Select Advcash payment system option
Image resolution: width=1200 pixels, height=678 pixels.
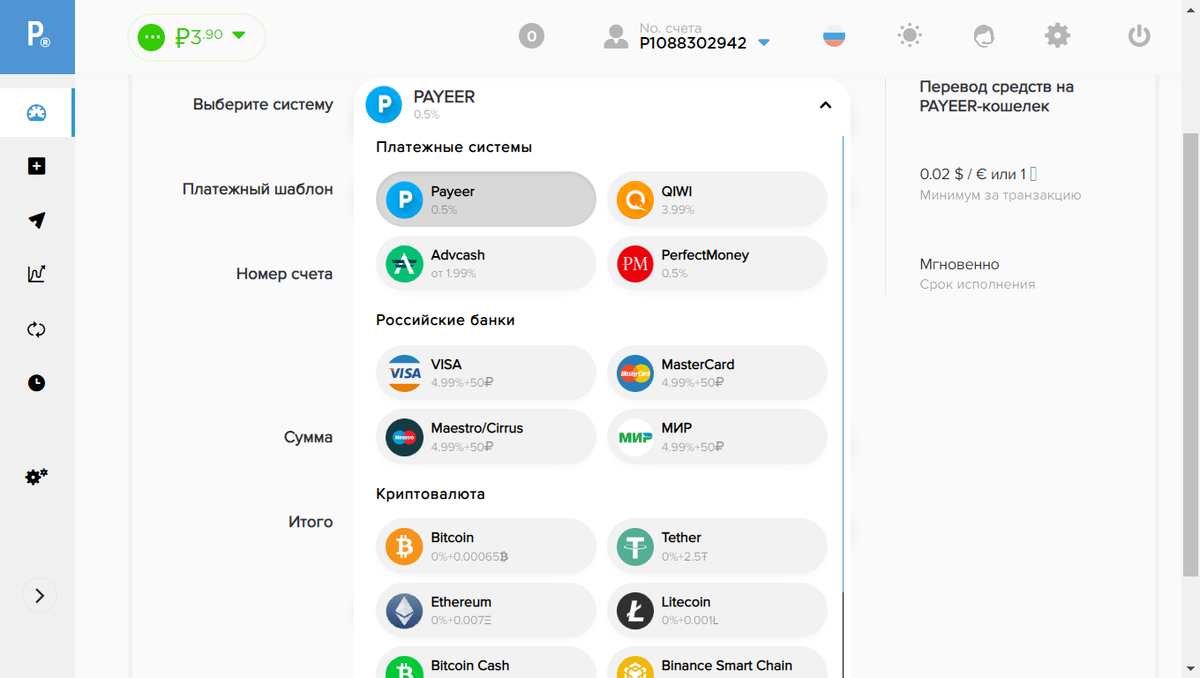(x=486, y=264)
